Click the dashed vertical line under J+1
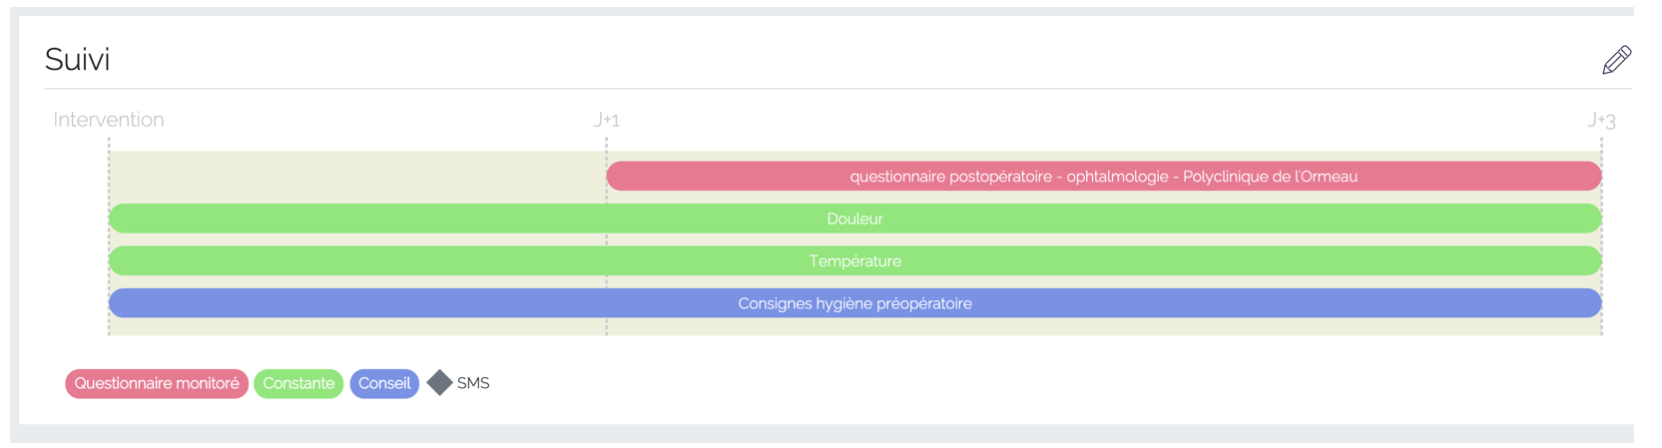The height and width of the screenshot is (448, 1662). (606, 146)
